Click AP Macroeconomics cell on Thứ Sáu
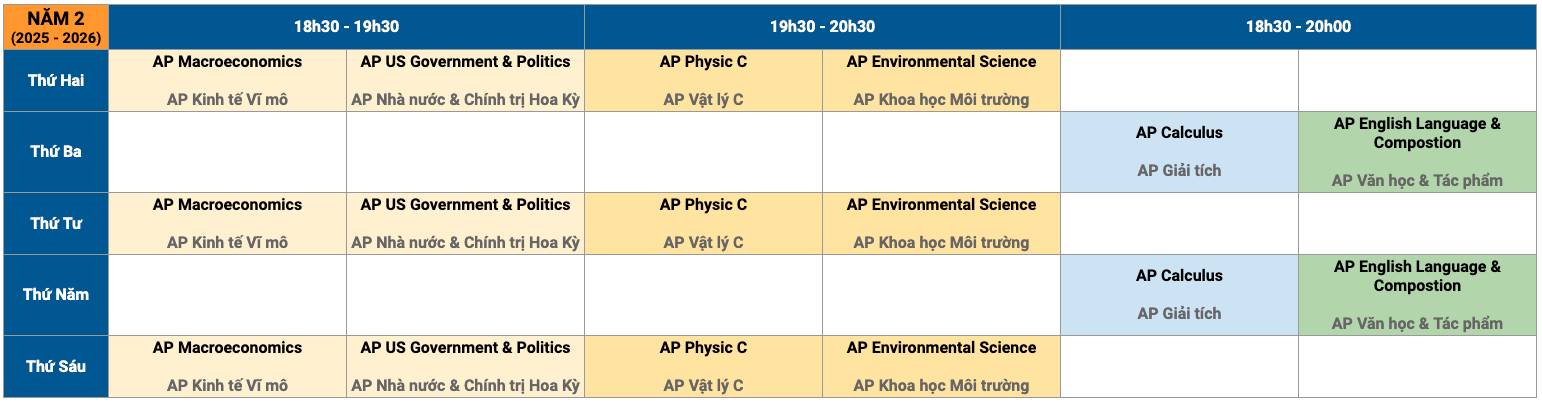The width and height of the screenshot is (1542, 403). tap(227, 367)
